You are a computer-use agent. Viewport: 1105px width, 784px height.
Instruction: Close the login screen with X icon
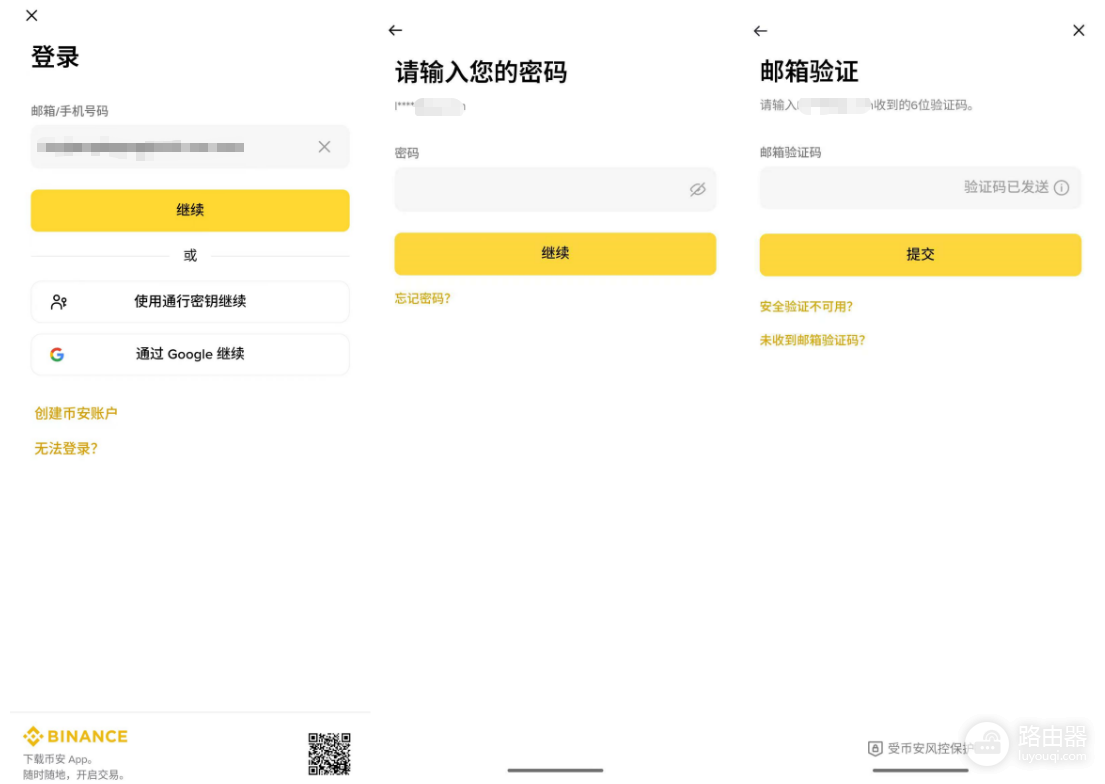click(x=32, y=16)
